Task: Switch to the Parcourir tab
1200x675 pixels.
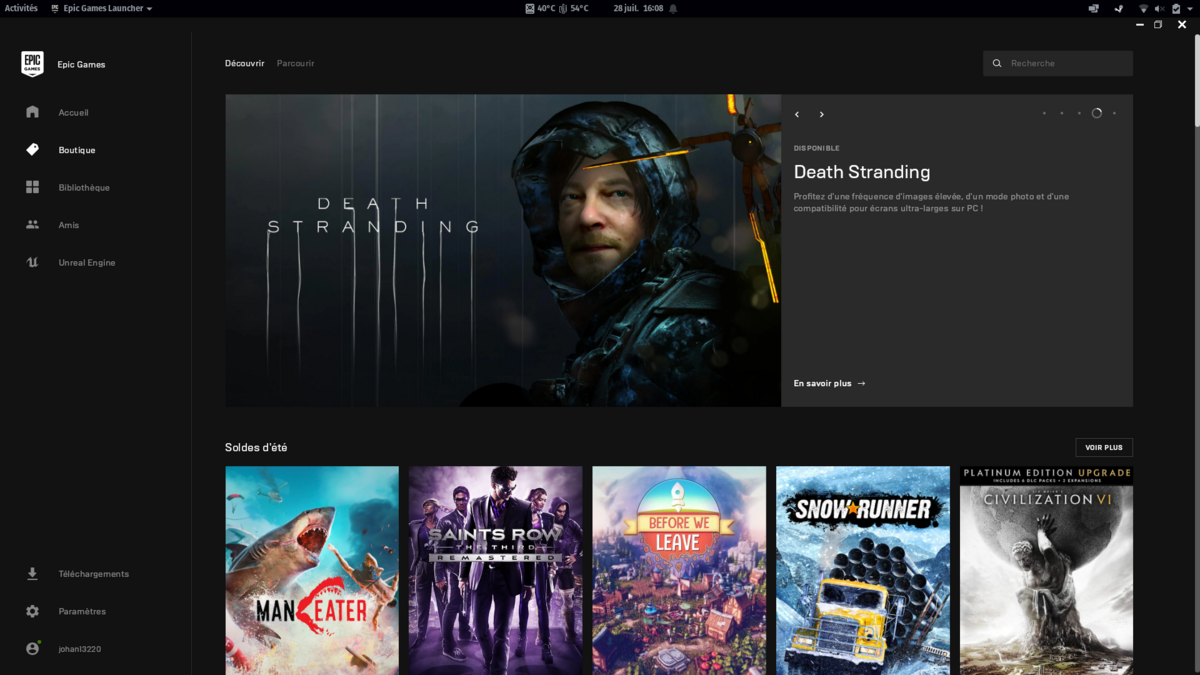Action: pos(296,63)
